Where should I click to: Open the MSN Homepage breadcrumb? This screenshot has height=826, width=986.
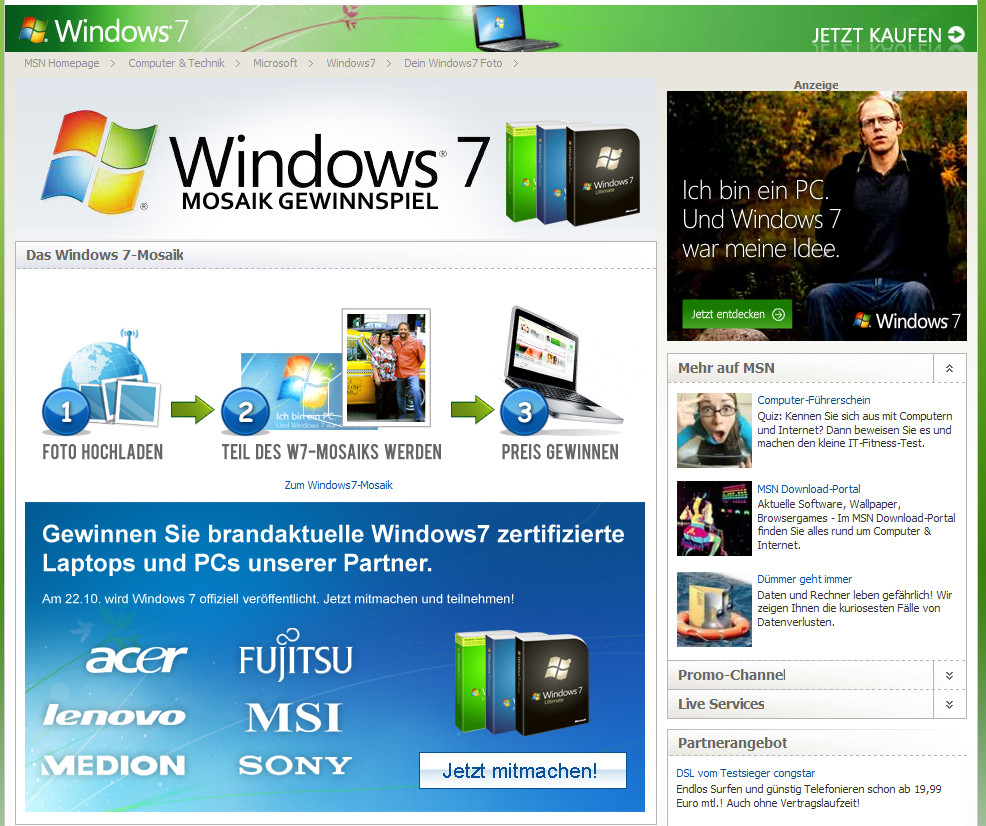pos(62,63)
